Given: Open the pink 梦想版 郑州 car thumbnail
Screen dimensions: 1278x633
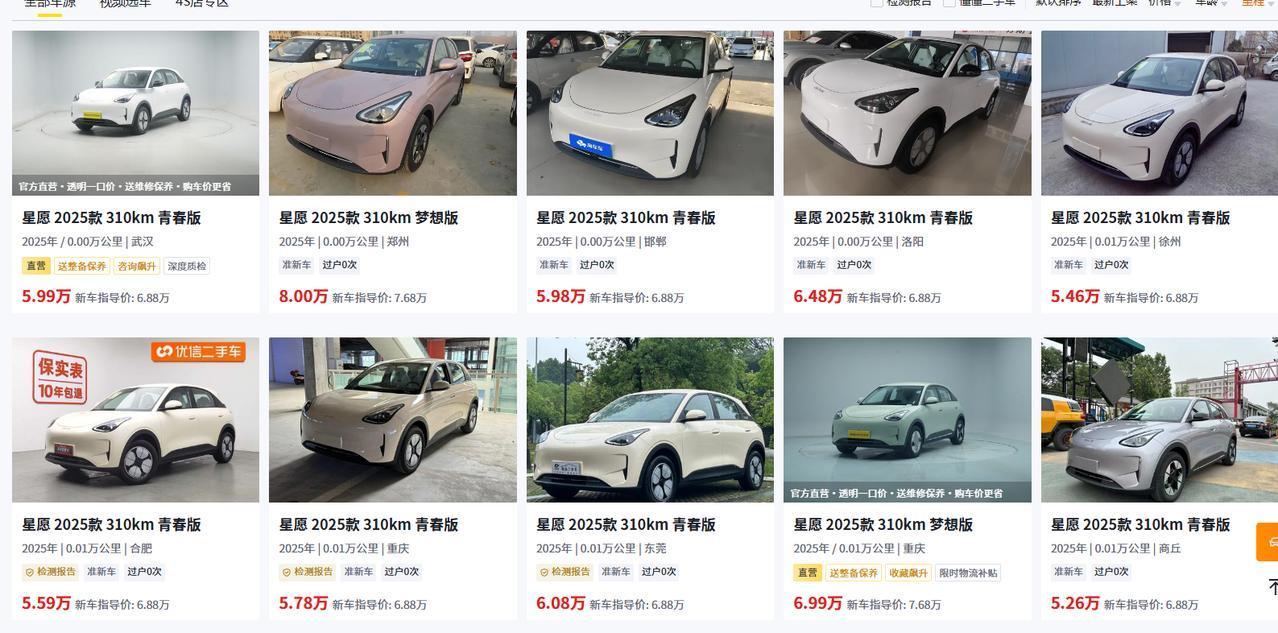Looking at the screenshot, I should pyautogui.click(x=393, y=113).
